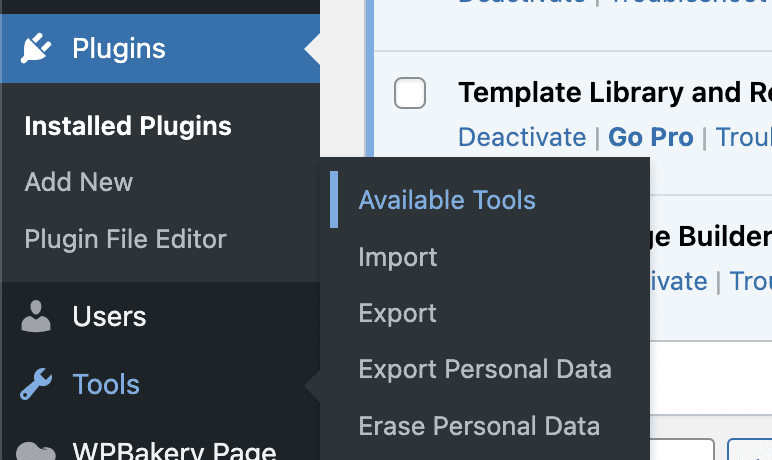
Task: Go to Erase Personal Data
Action: click(x=479, y=426)
